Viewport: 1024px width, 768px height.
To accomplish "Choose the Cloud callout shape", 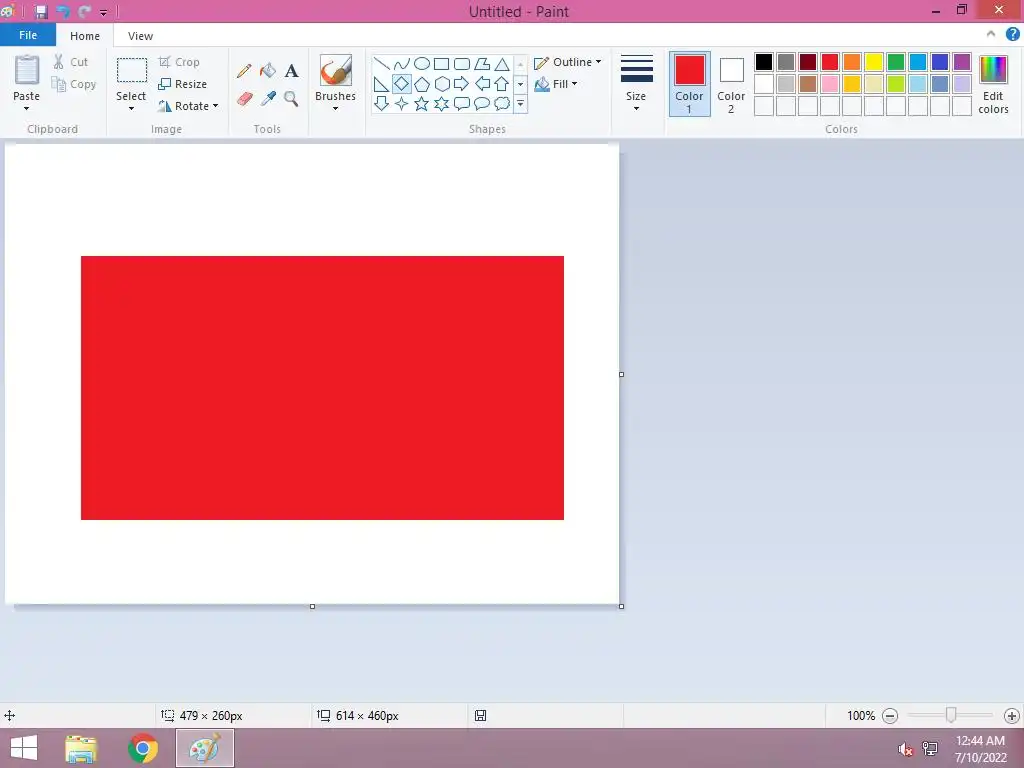I will coord(502,103).
